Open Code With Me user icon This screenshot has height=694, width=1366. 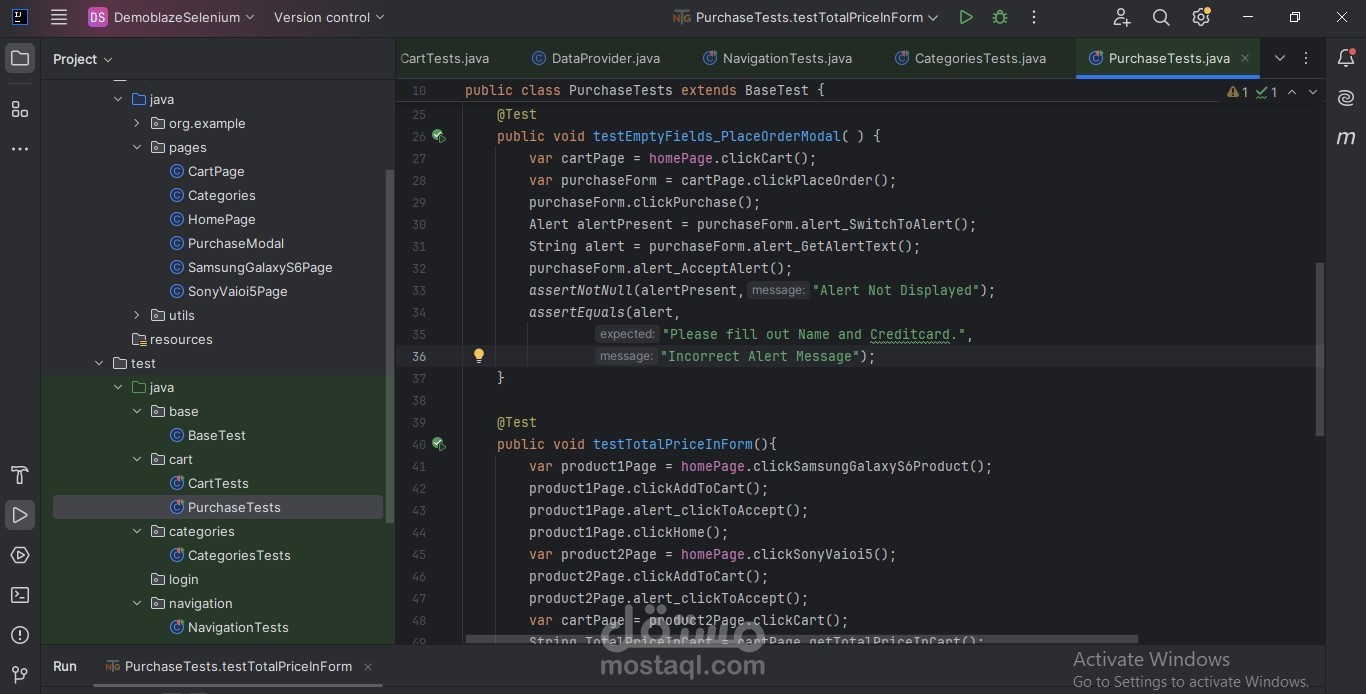(1121, 17)
